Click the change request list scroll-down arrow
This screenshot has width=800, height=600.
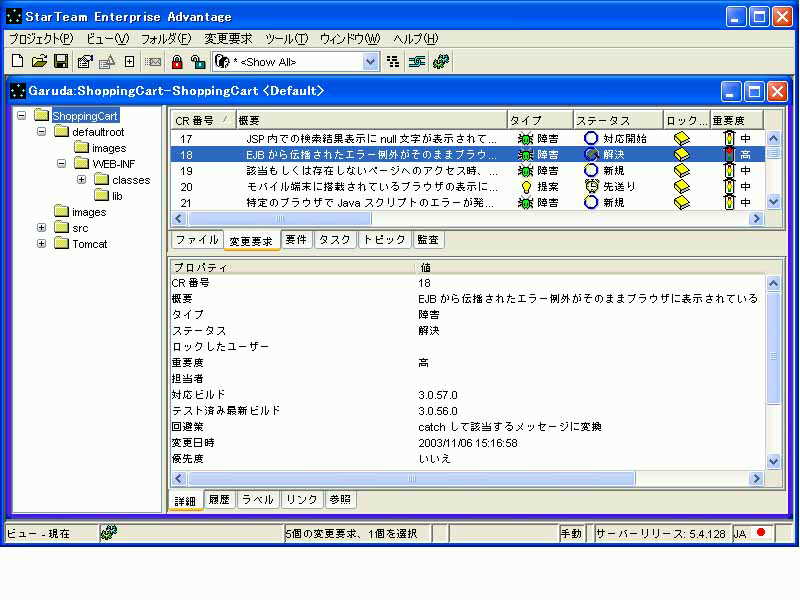(773, 202)
